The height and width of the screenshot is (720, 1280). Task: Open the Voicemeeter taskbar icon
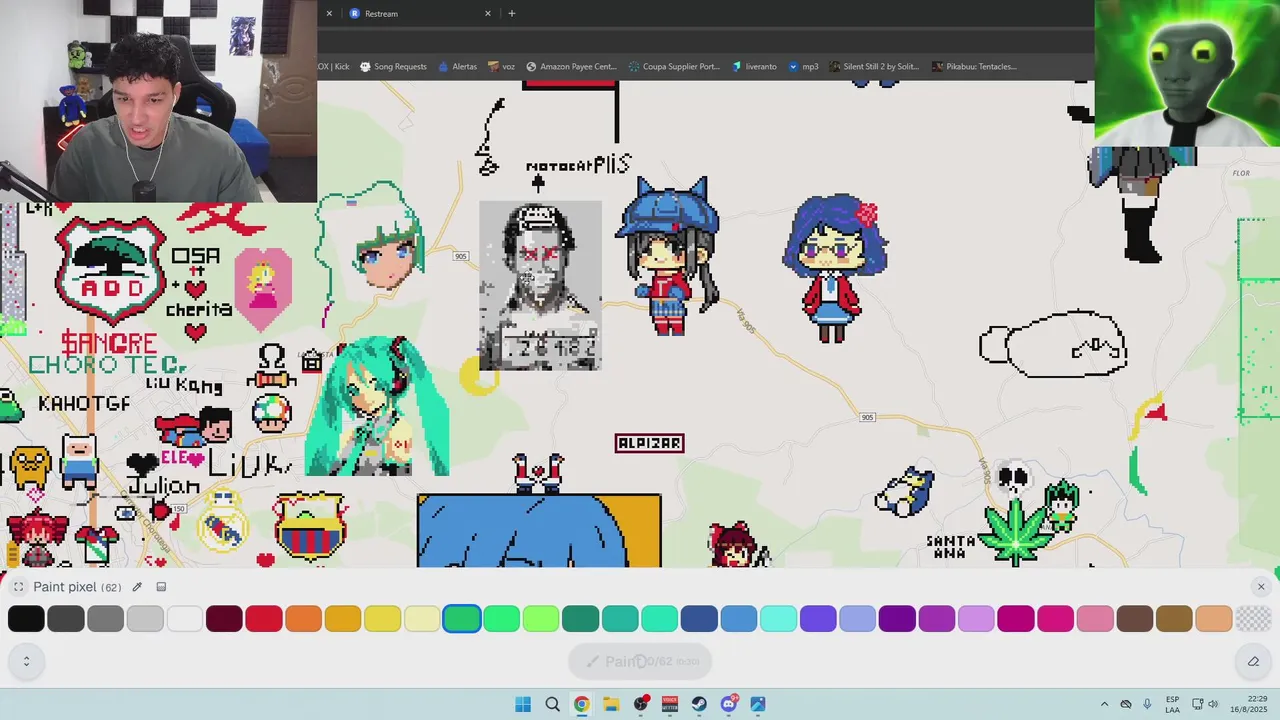pos(670,704)
